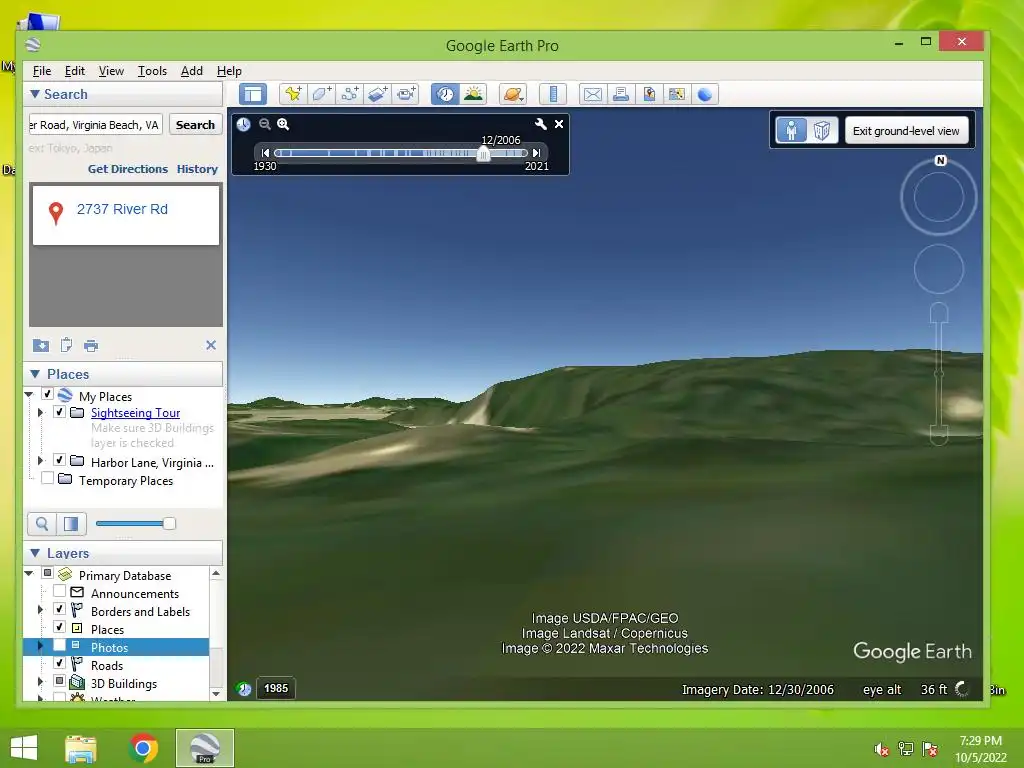Add a new placemark
This screenshot has height=768, width=1024.
[x=293, y=94]
